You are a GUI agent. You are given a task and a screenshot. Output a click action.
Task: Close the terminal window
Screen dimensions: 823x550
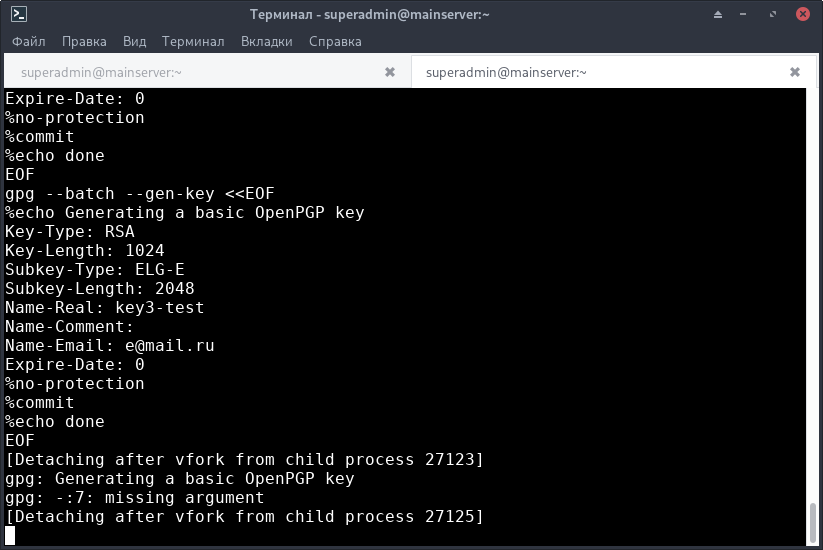click(802, 15)
